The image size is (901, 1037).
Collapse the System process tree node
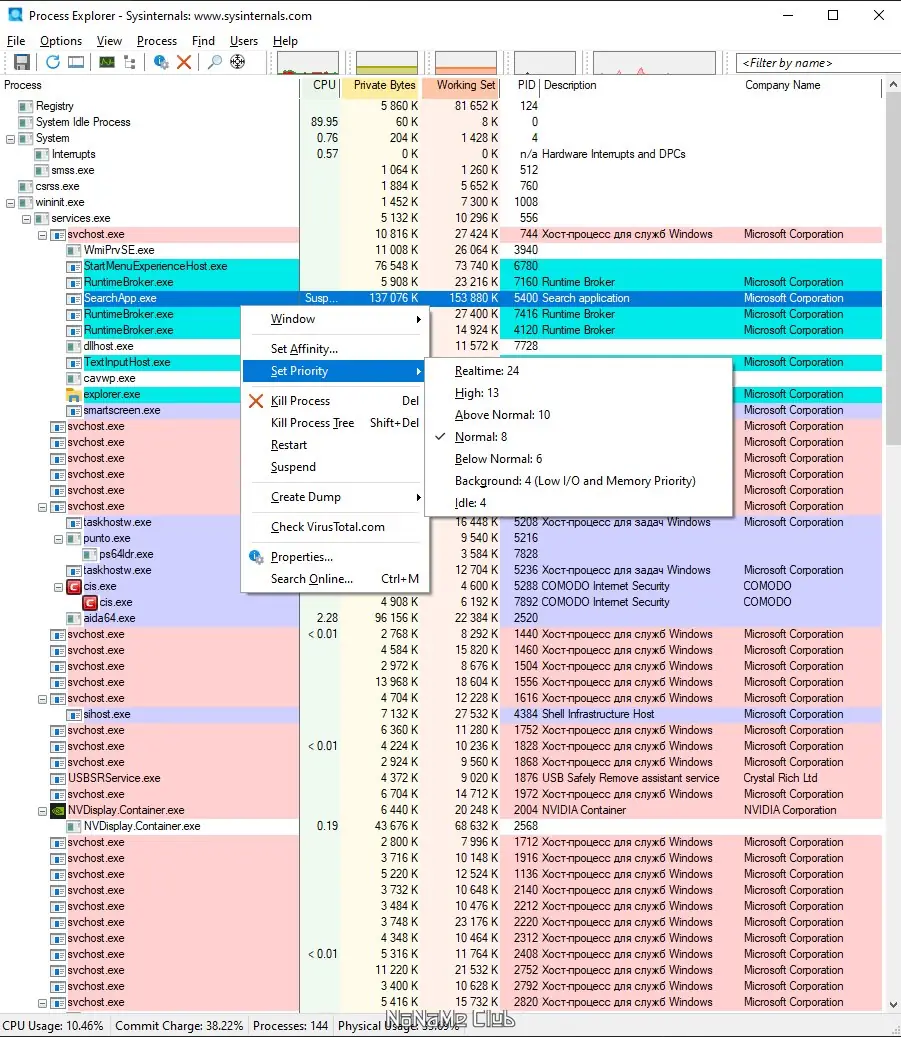pyautogui.click(x=11, y=139)
